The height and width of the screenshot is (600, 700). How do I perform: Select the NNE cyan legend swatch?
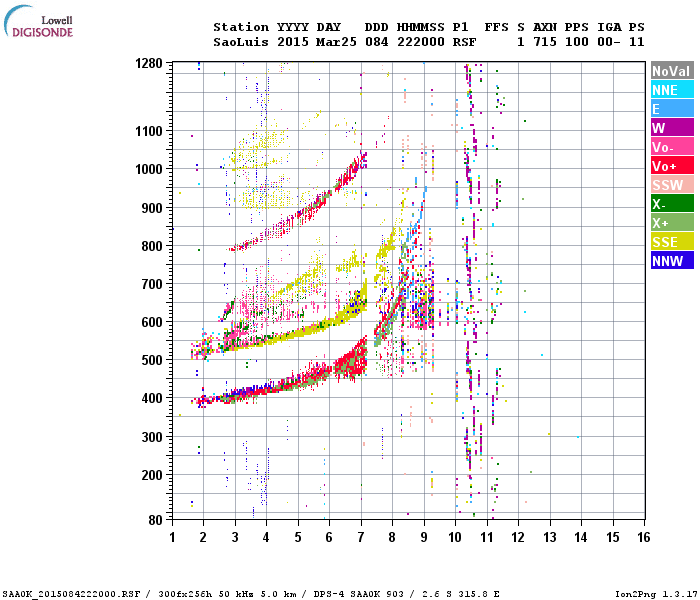672,90
